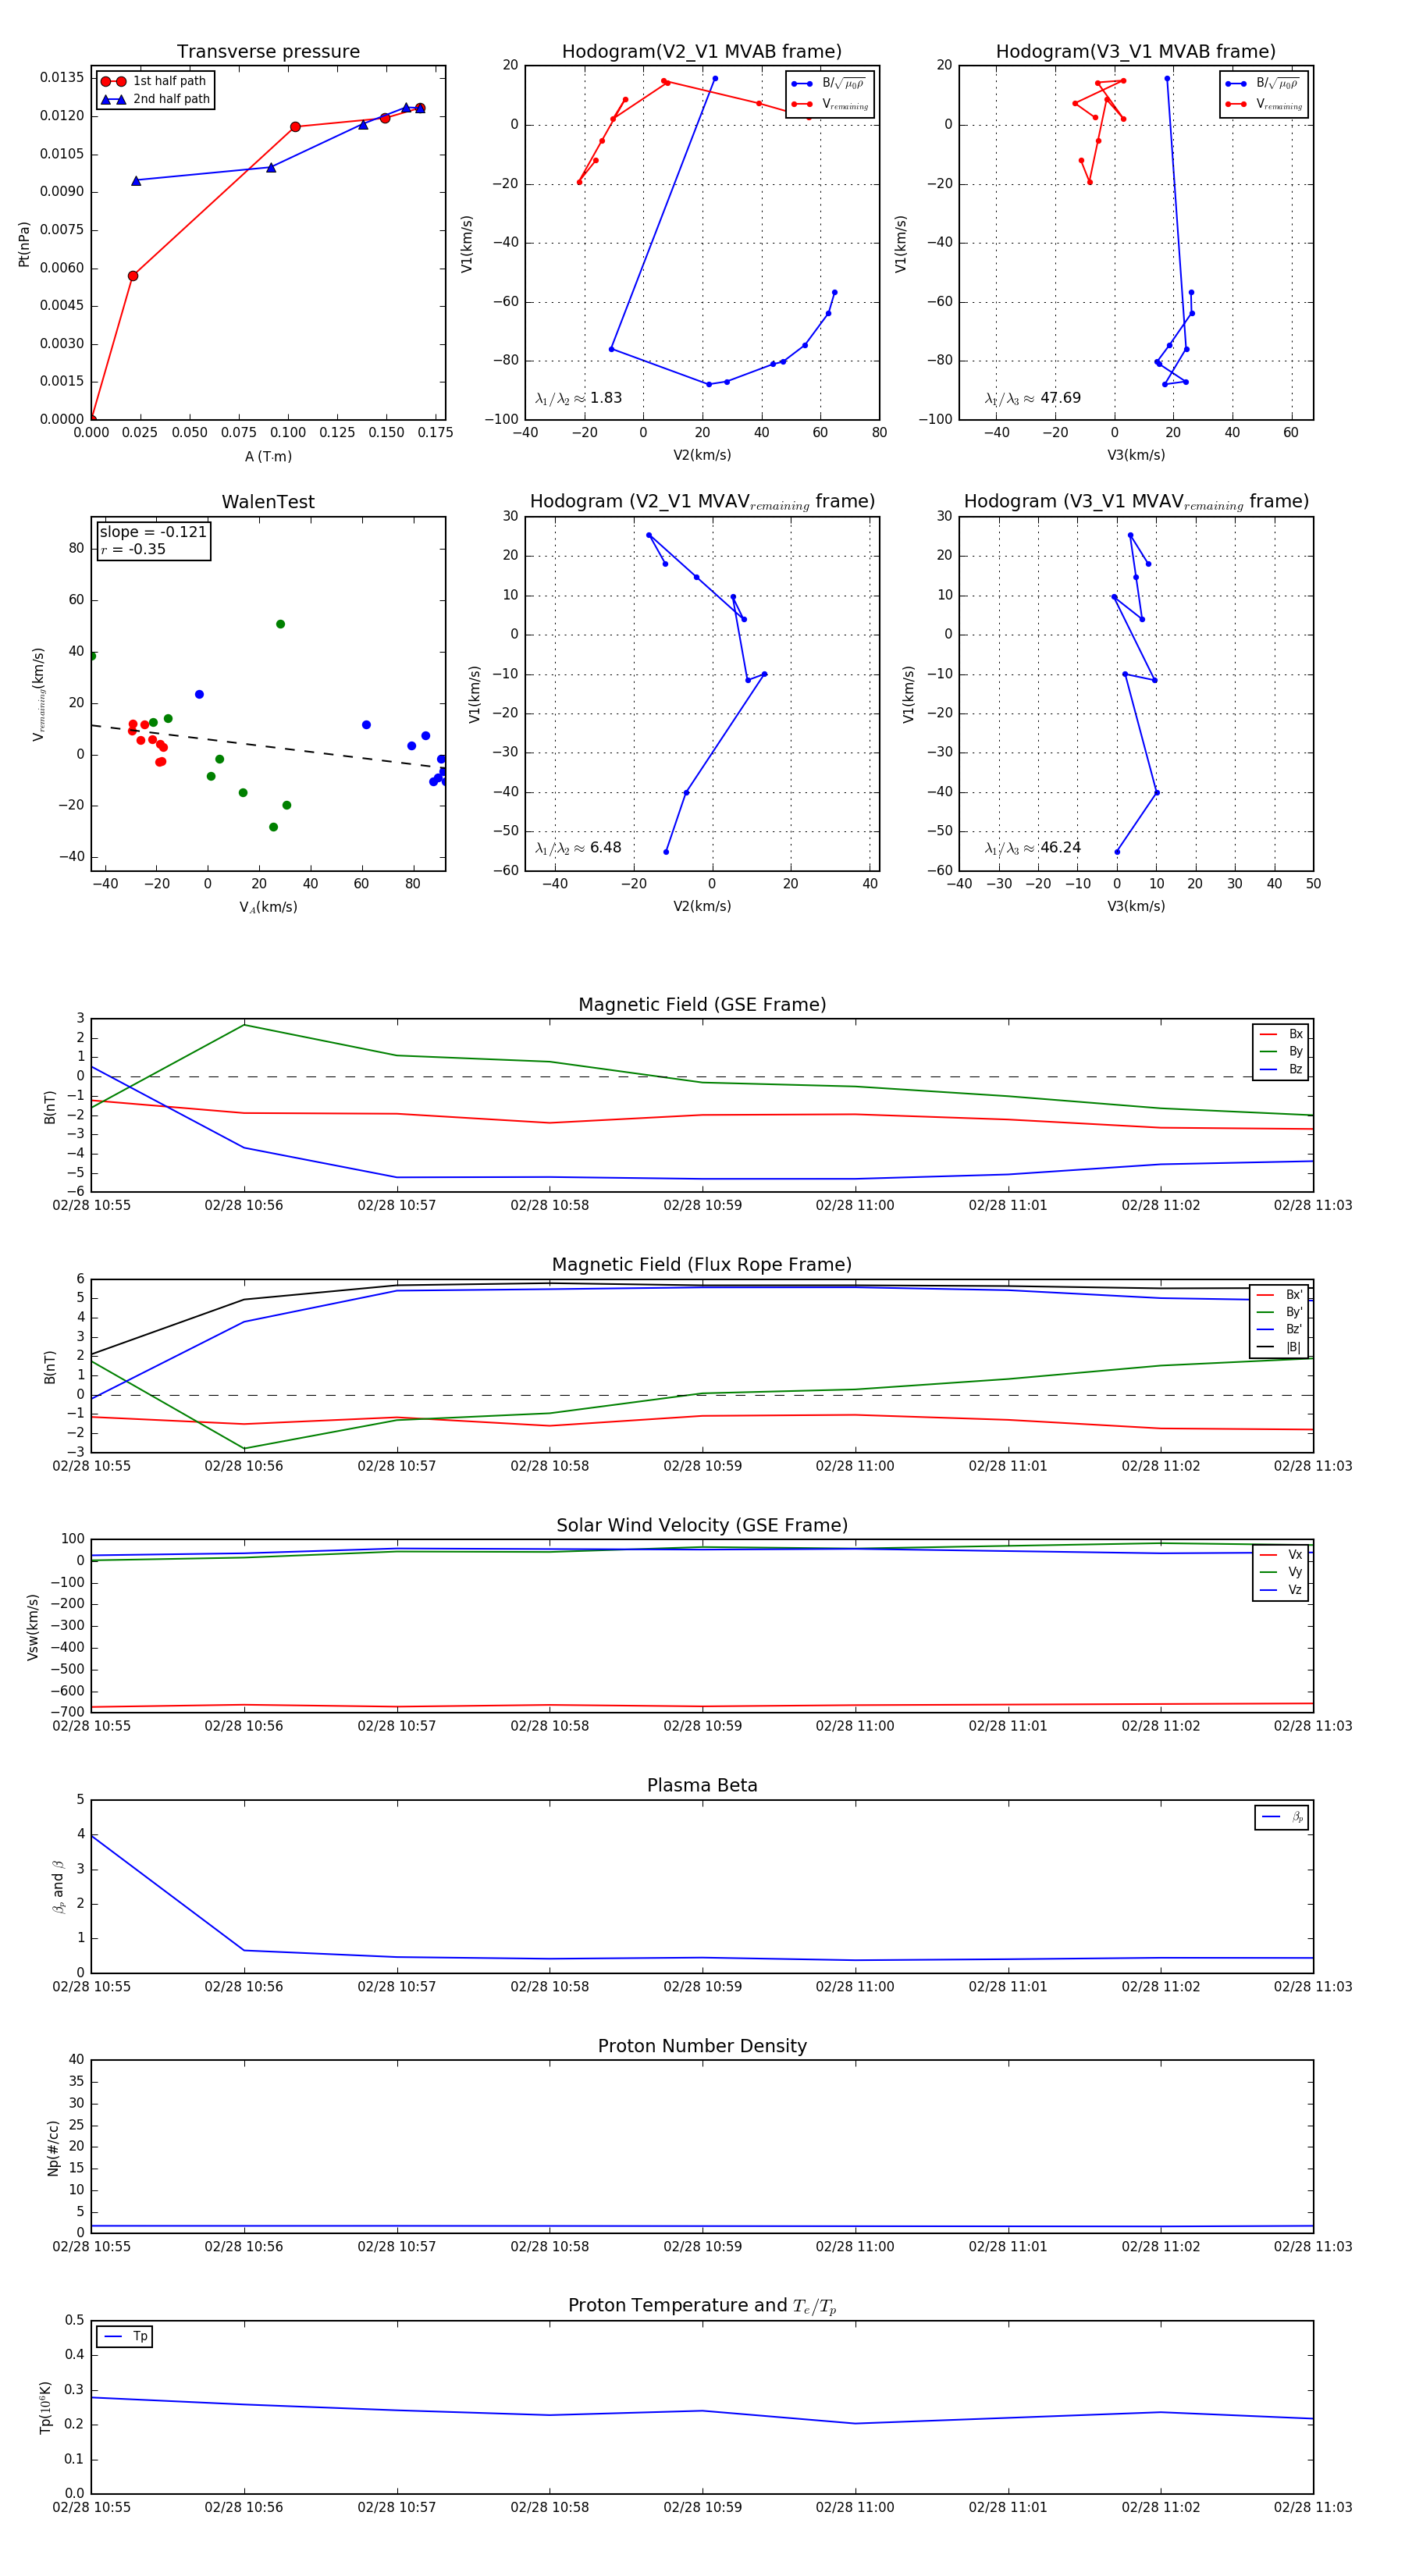This screenshot has height=2576, width=1405.
Task: Click the "V2(km/s)" label under V2_V1 MVAB hodogram
Action: click(702, 455)
